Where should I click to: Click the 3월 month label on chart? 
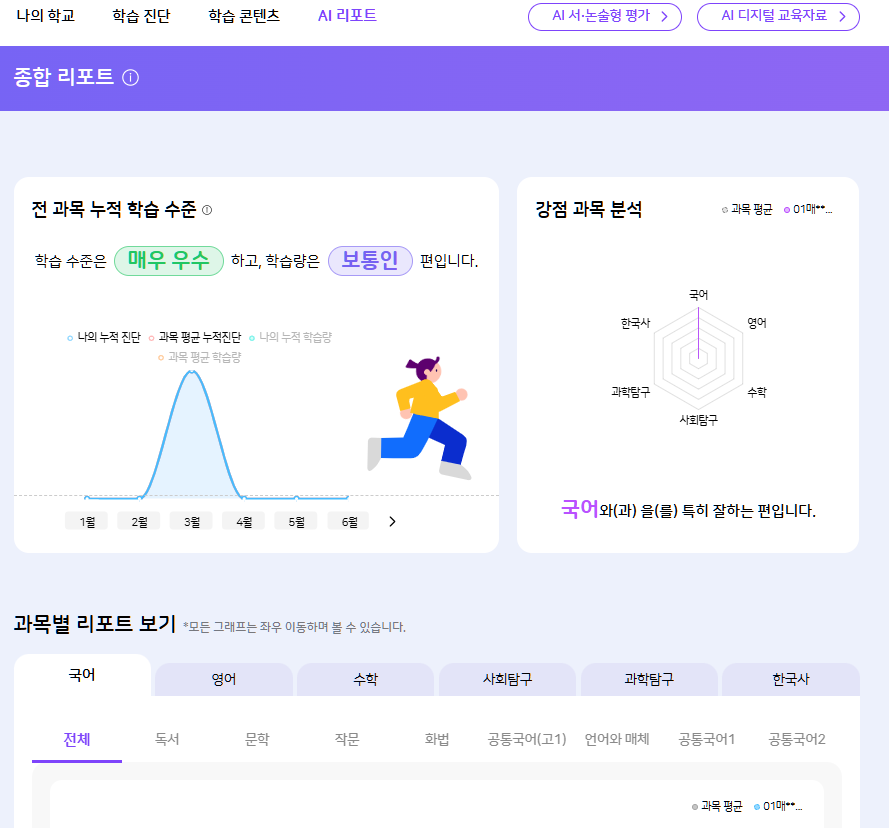pos(191,521)
